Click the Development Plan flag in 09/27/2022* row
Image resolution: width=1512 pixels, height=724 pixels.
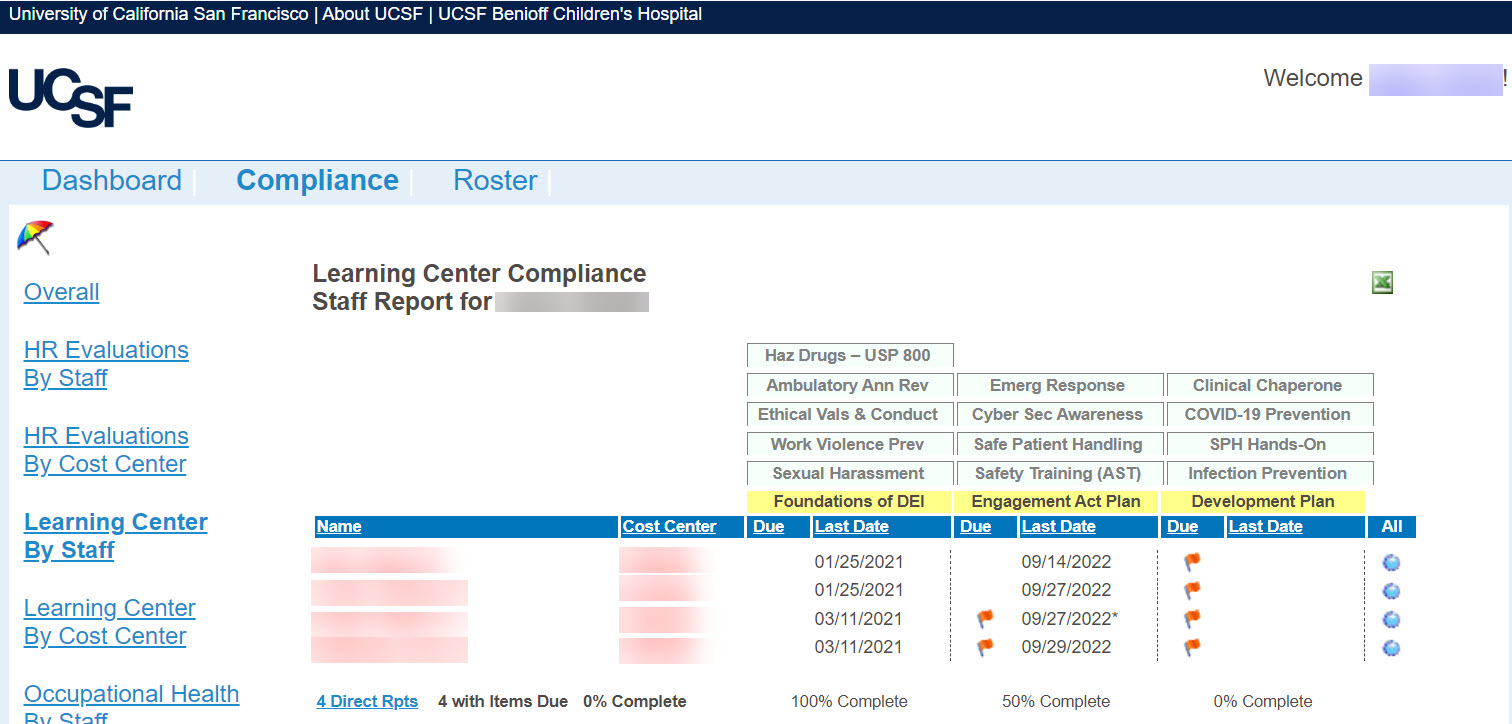[x=1192, y=619]
